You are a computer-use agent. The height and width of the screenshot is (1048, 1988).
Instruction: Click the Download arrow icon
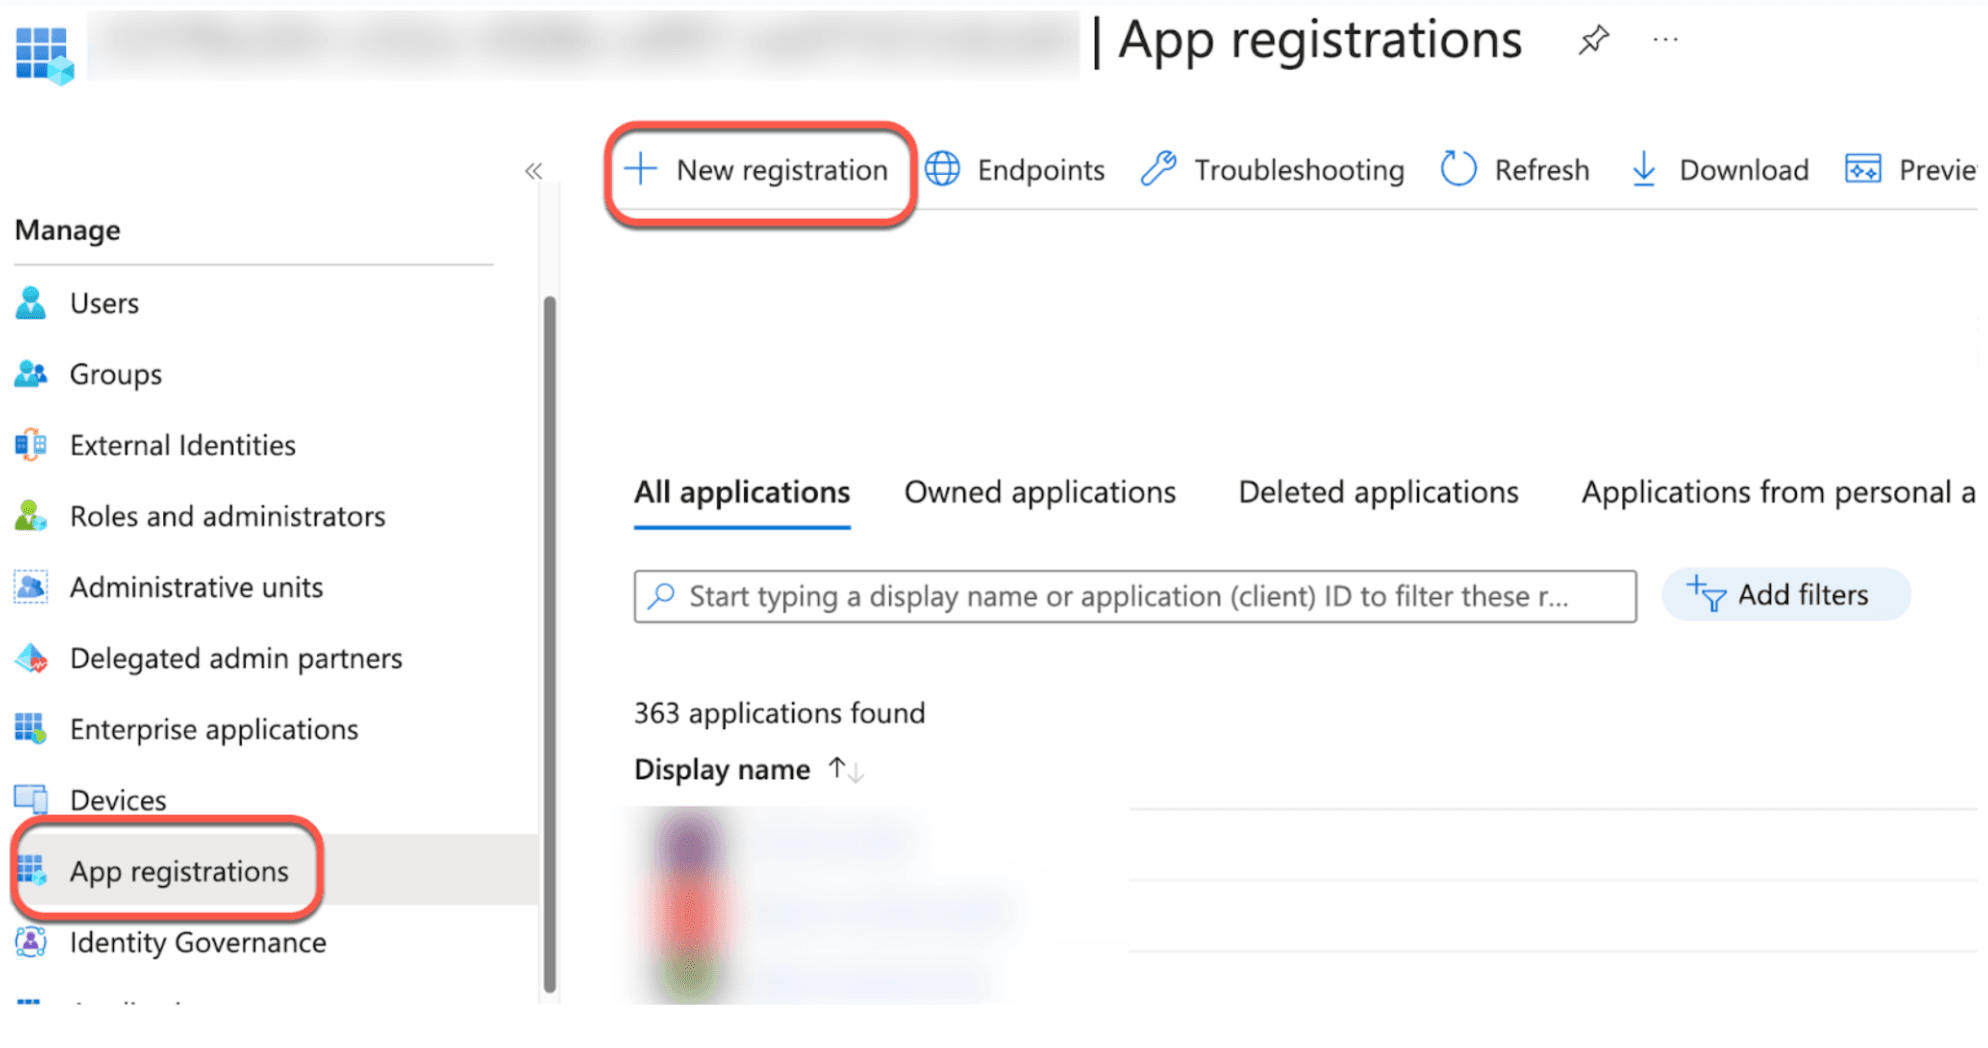(x=1643, y=170)
